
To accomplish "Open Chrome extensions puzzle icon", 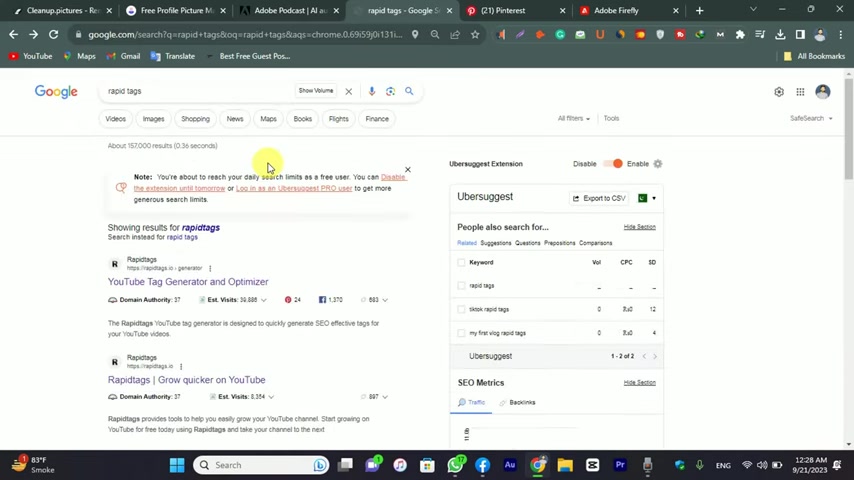I will click(x=740, y=34).
